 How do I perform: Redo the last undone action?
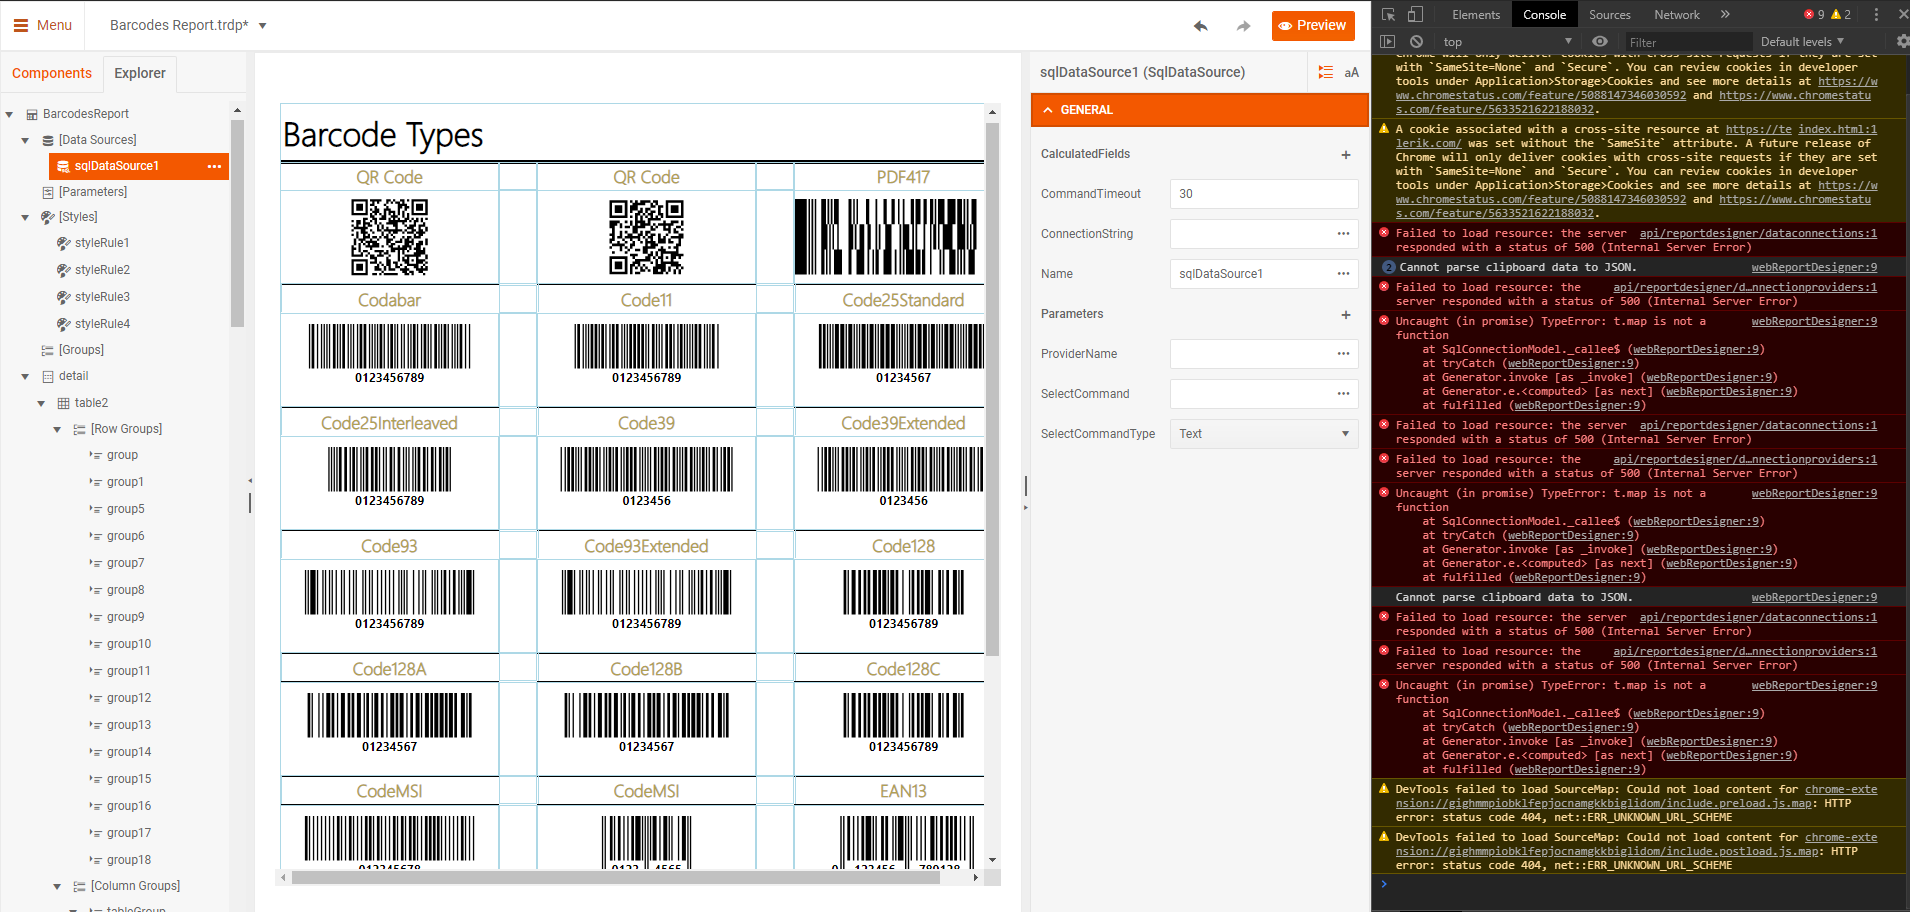coord(1243,26)
